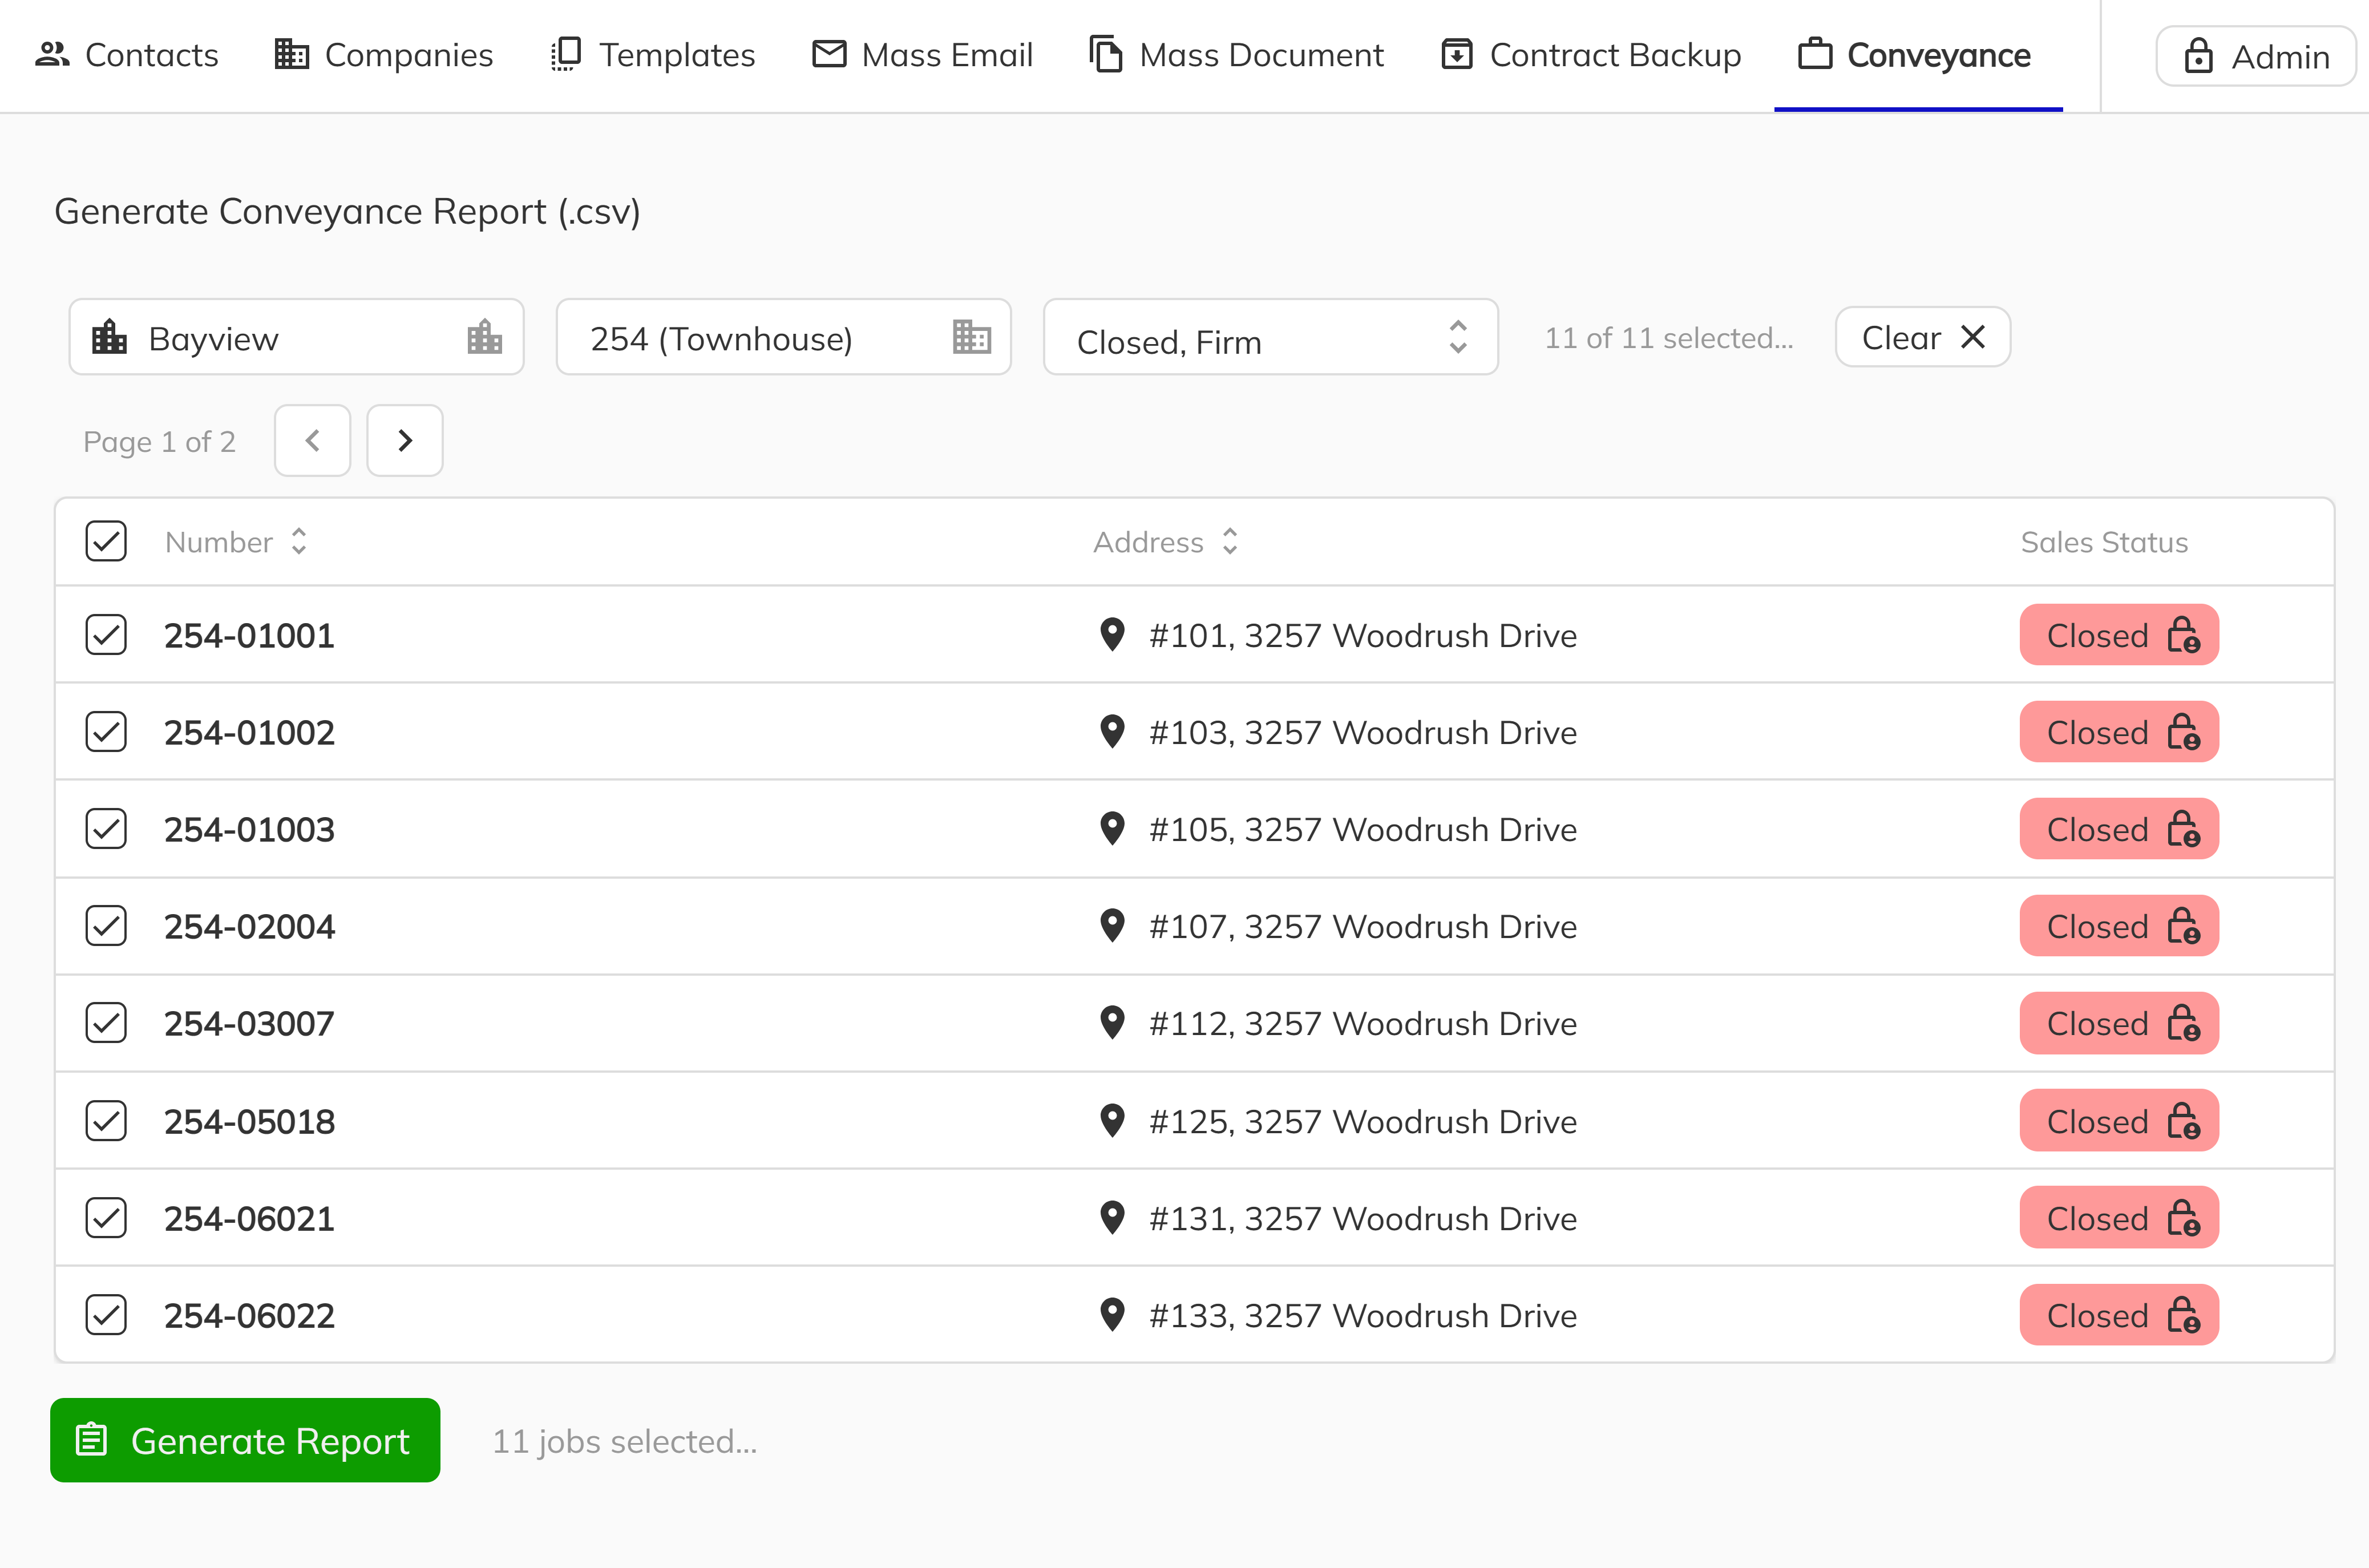
Task: Click the Admin button
Action: point(2256,56)
